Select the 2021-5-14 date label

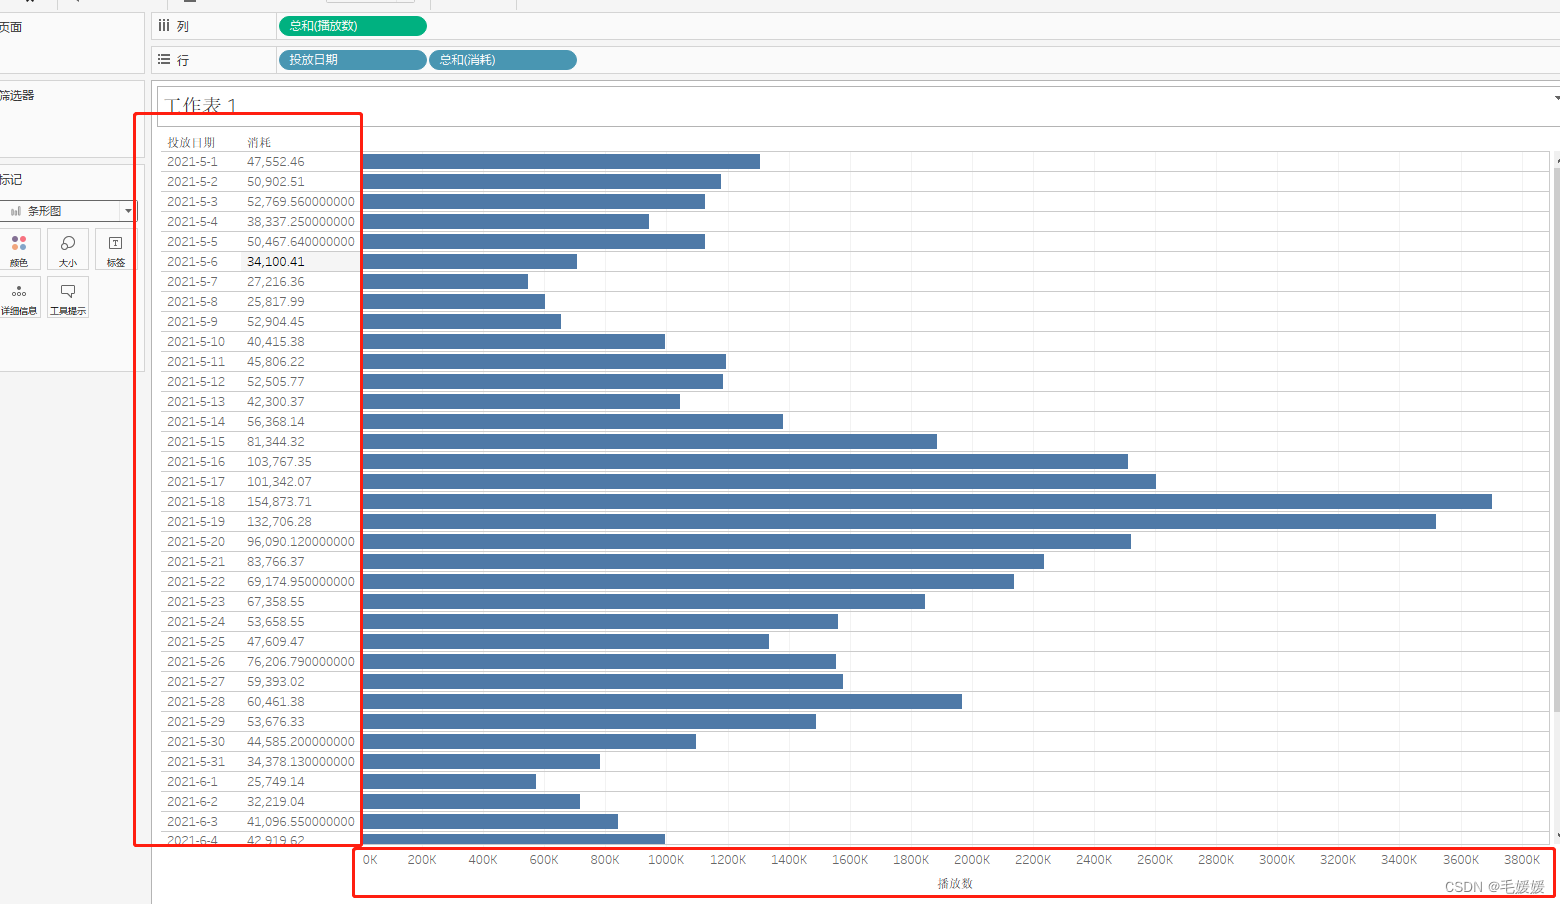pyautogui.click(x=196, y=421)
